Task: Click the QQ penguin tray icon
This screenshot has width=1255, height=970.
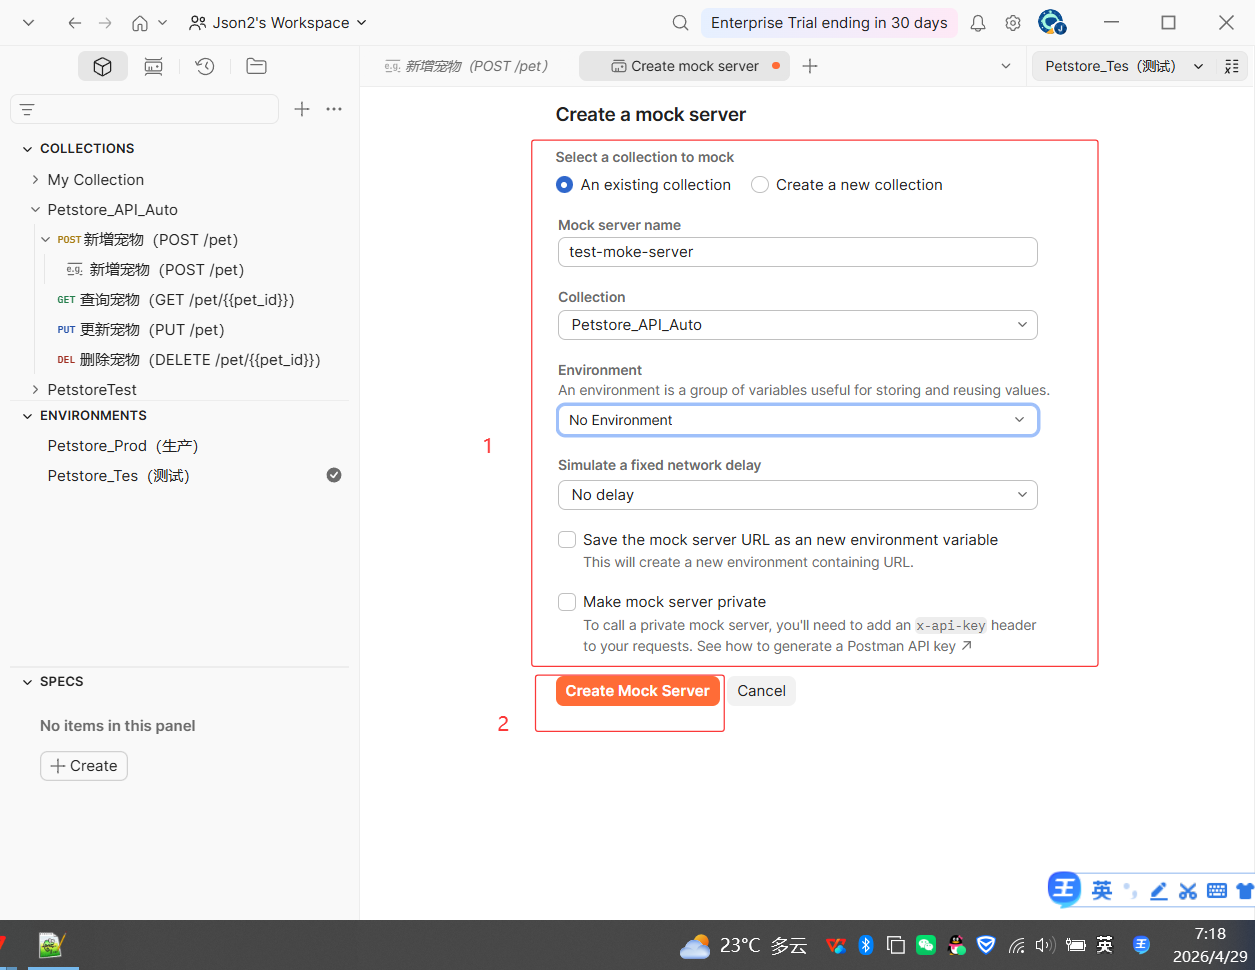Action: coord(956,945)
